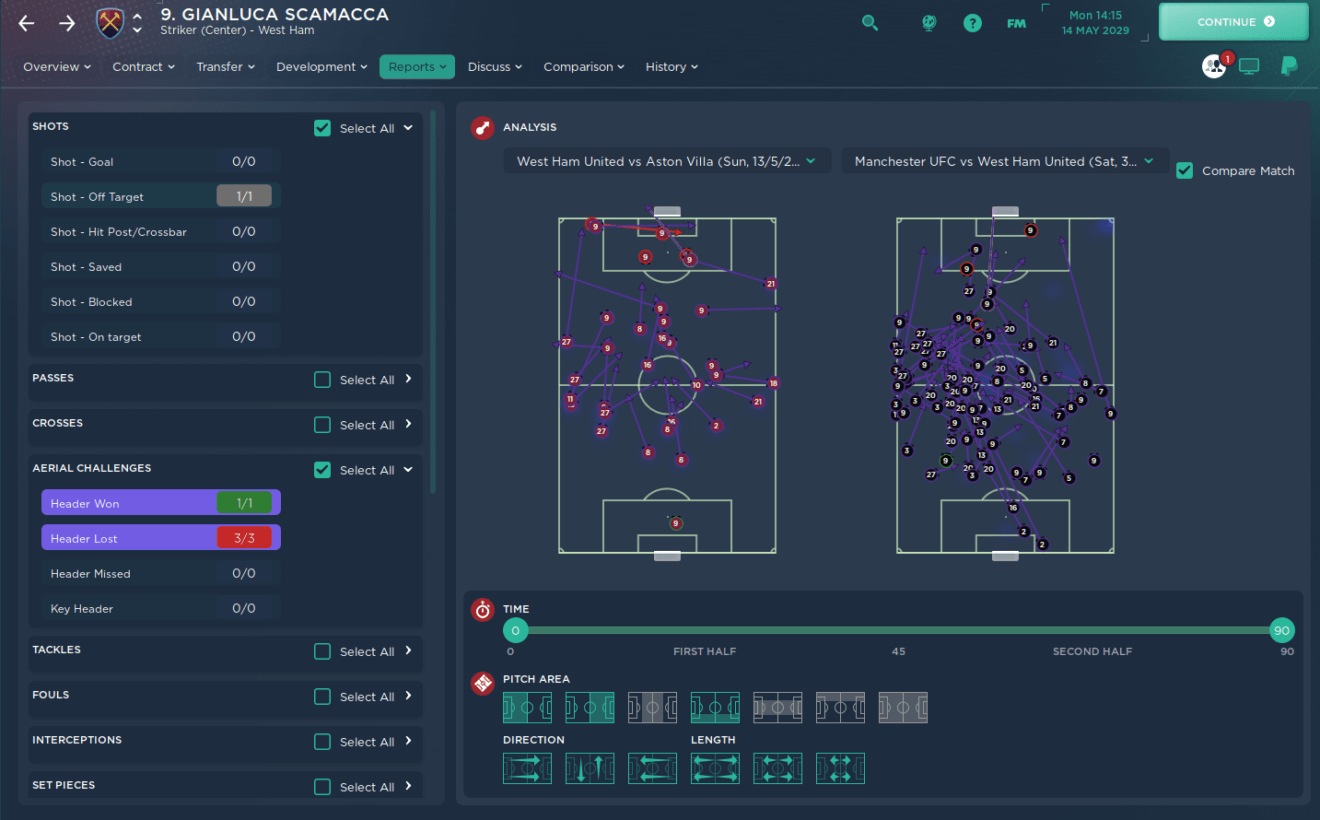Select the short length filter icon
This screenshot has width=1320, height=820.
[840, 768]
